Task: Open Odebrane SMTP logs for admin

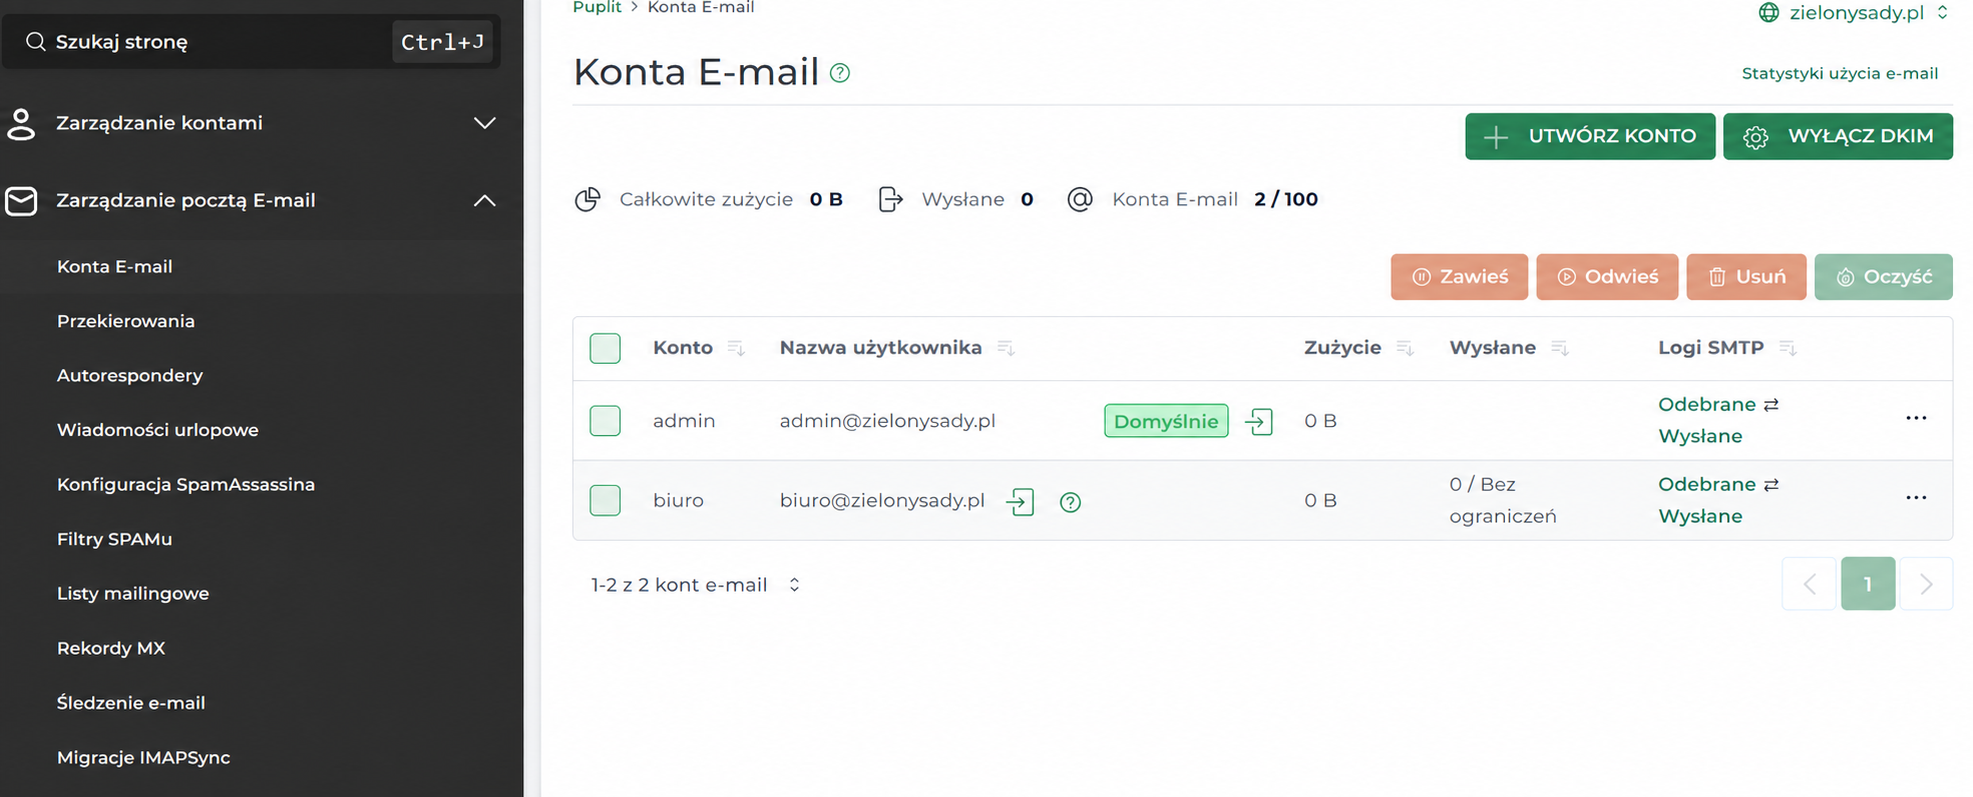Action: tap(1707, 405)
